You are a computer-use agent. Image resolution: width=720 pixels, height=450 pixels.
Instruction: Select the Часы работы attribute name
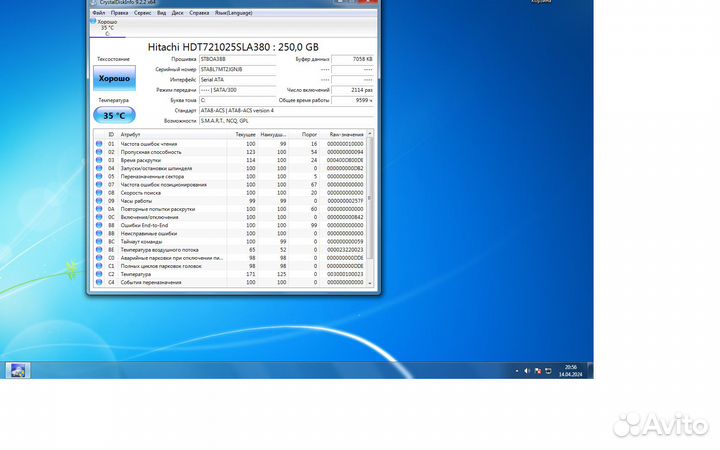coord(136,201)
